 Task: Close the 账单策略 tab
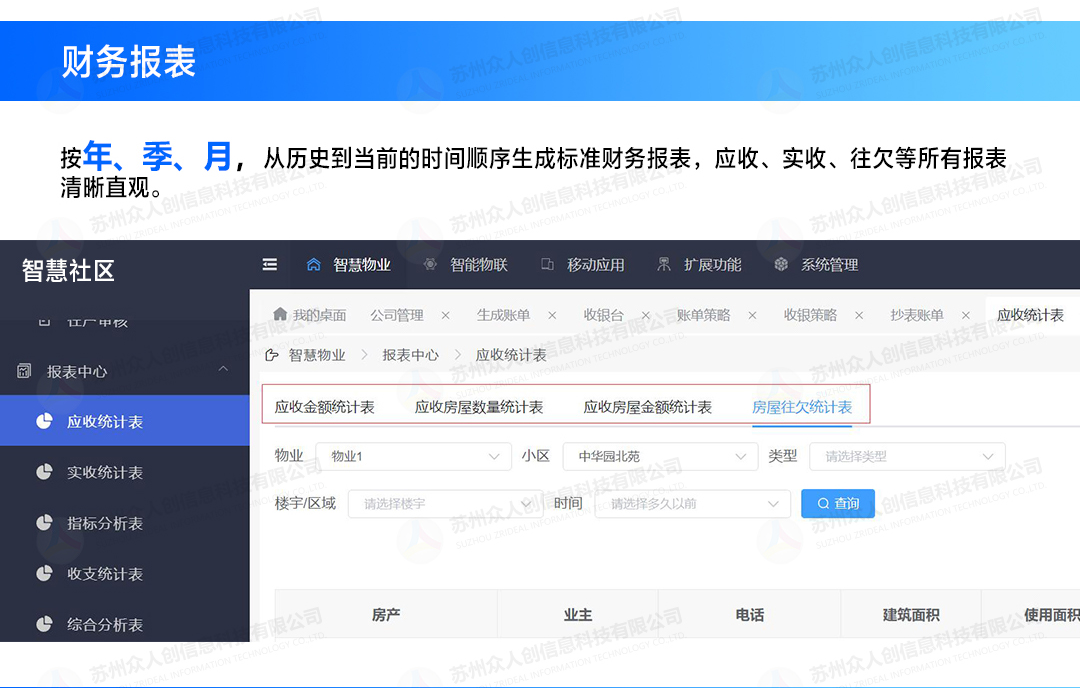(x=752, y=315)
